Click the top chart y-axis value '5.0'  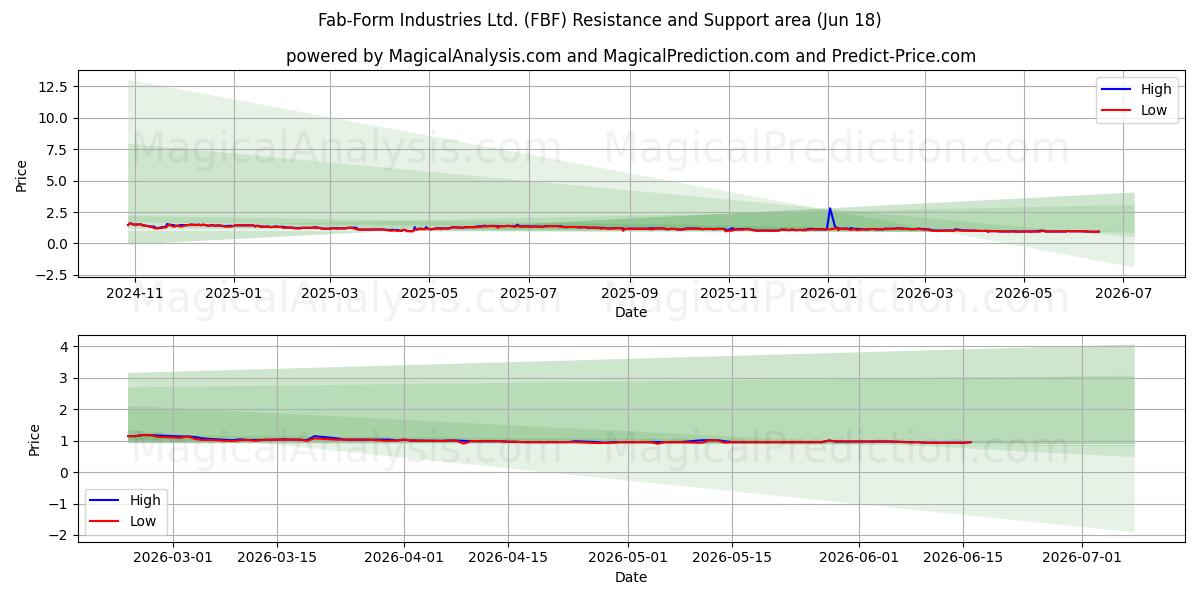(57, 181)
